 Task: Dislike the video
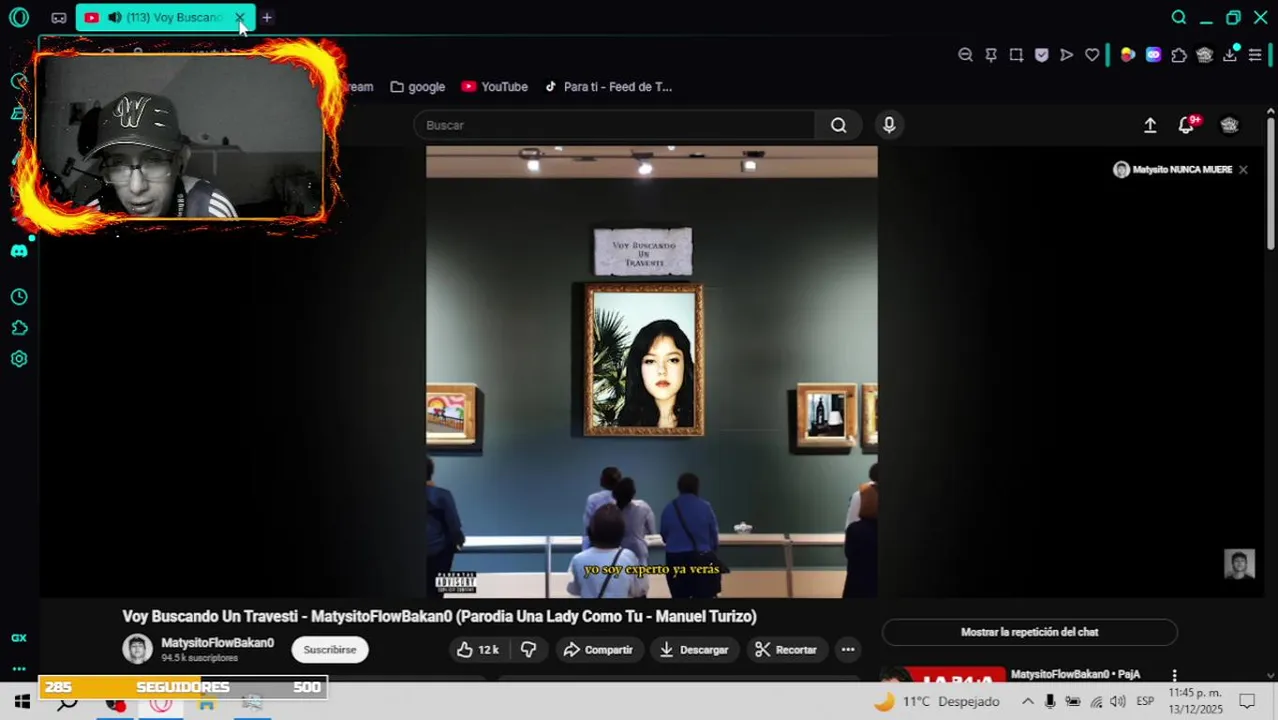[529, 650]
